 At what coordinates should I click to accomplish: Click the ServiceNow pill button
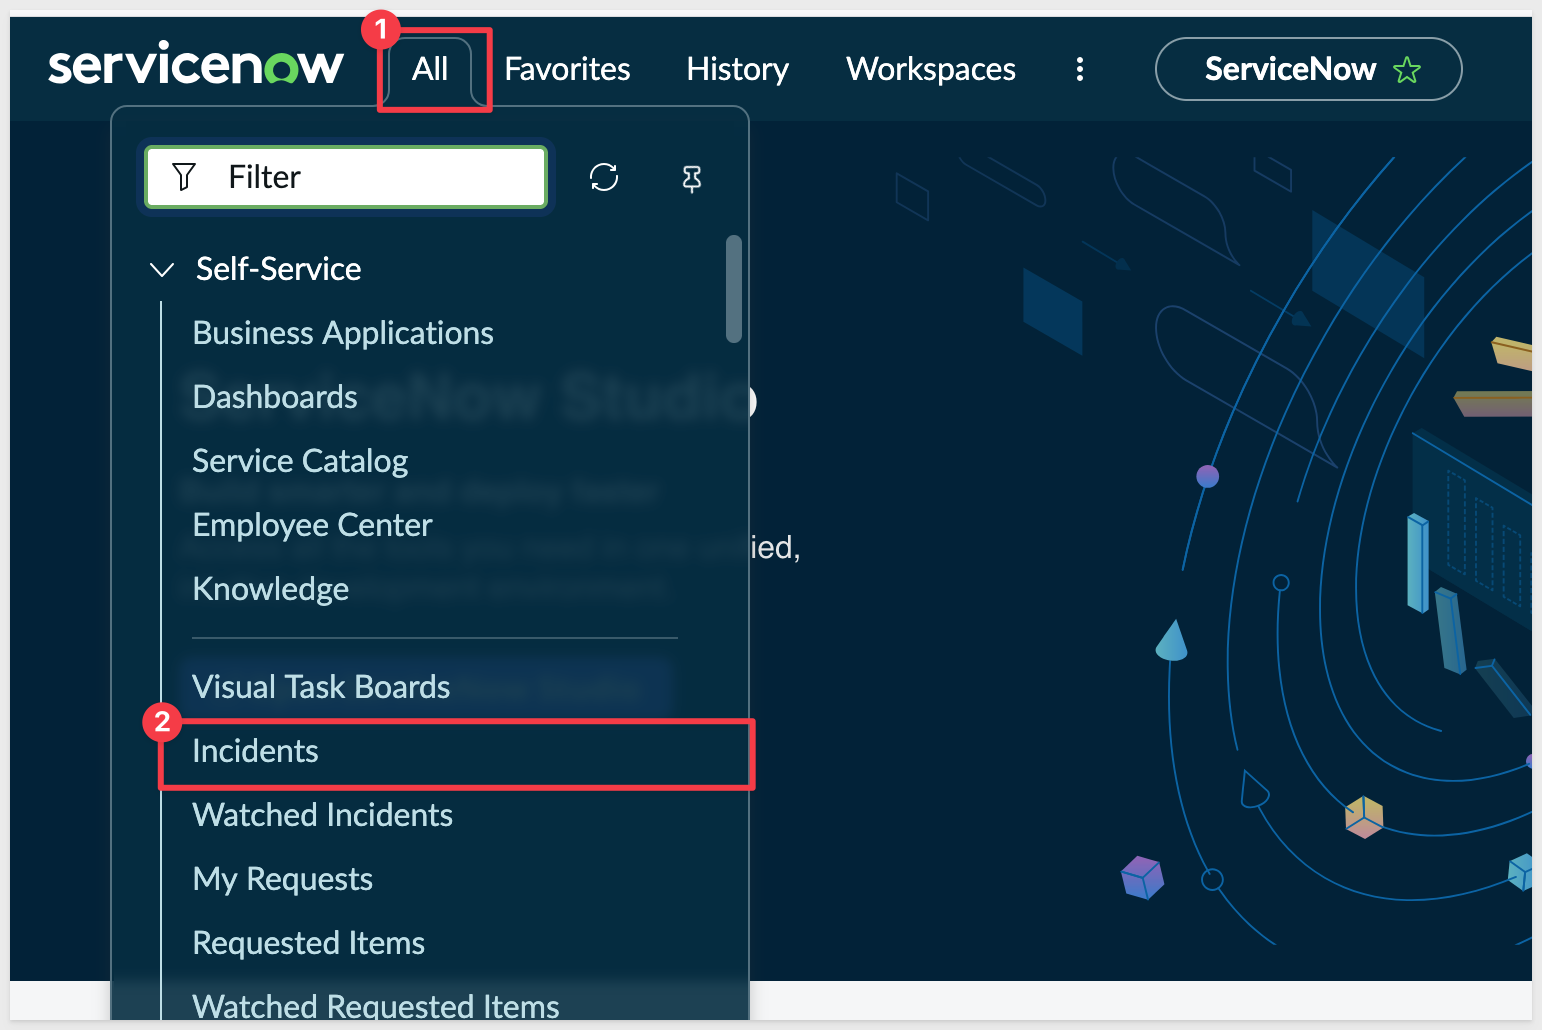click(1289, 69)
